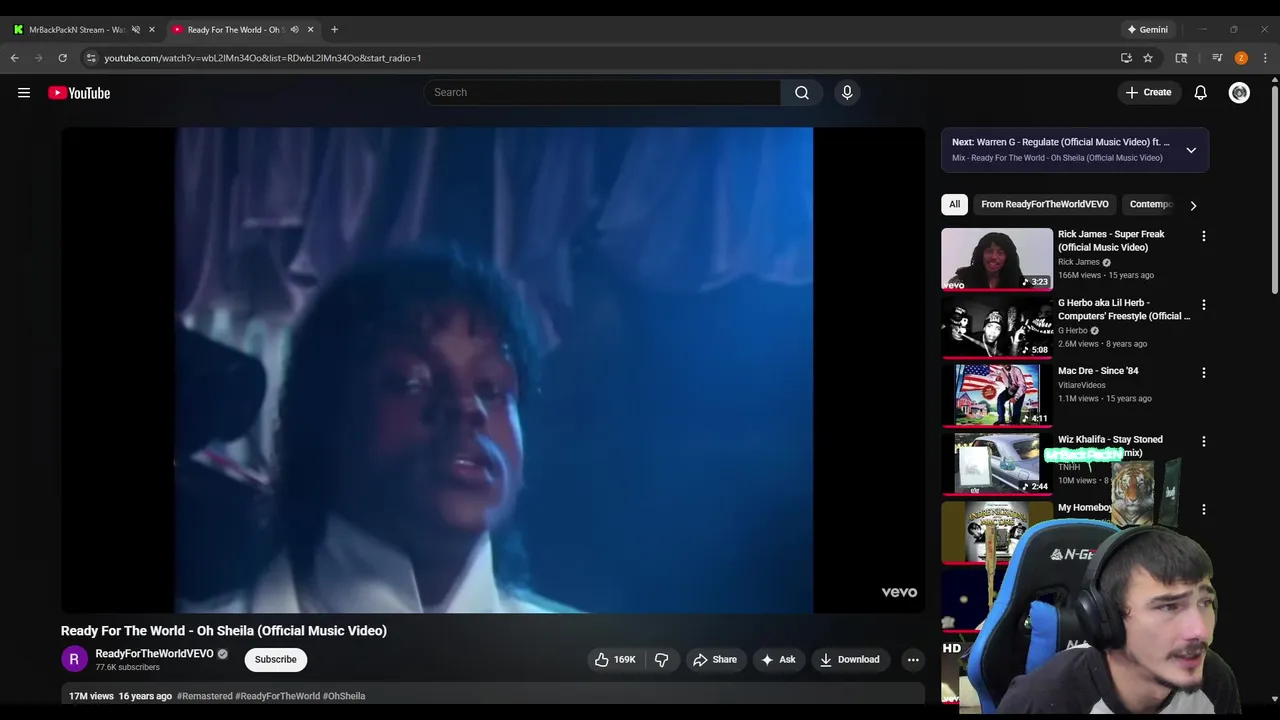
Task: Click the vevo watermark on video
Action: [x=899, y=592]
